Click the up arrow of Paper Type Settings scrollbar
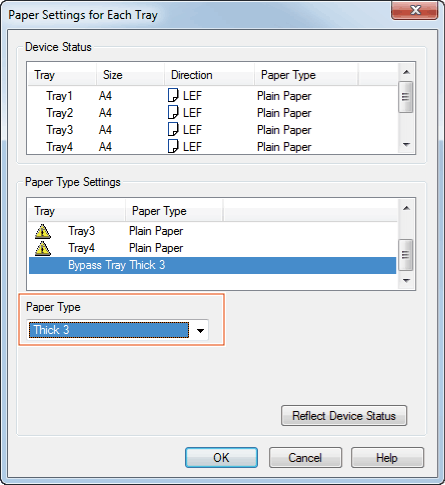445x485 pixels. point(406,208)
